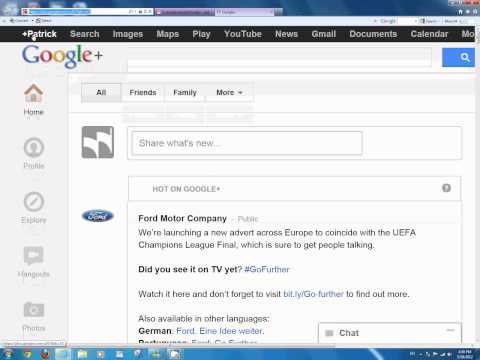Open Search in the Google bar
The image size is (480, 360).
click(x=85, y=34)
